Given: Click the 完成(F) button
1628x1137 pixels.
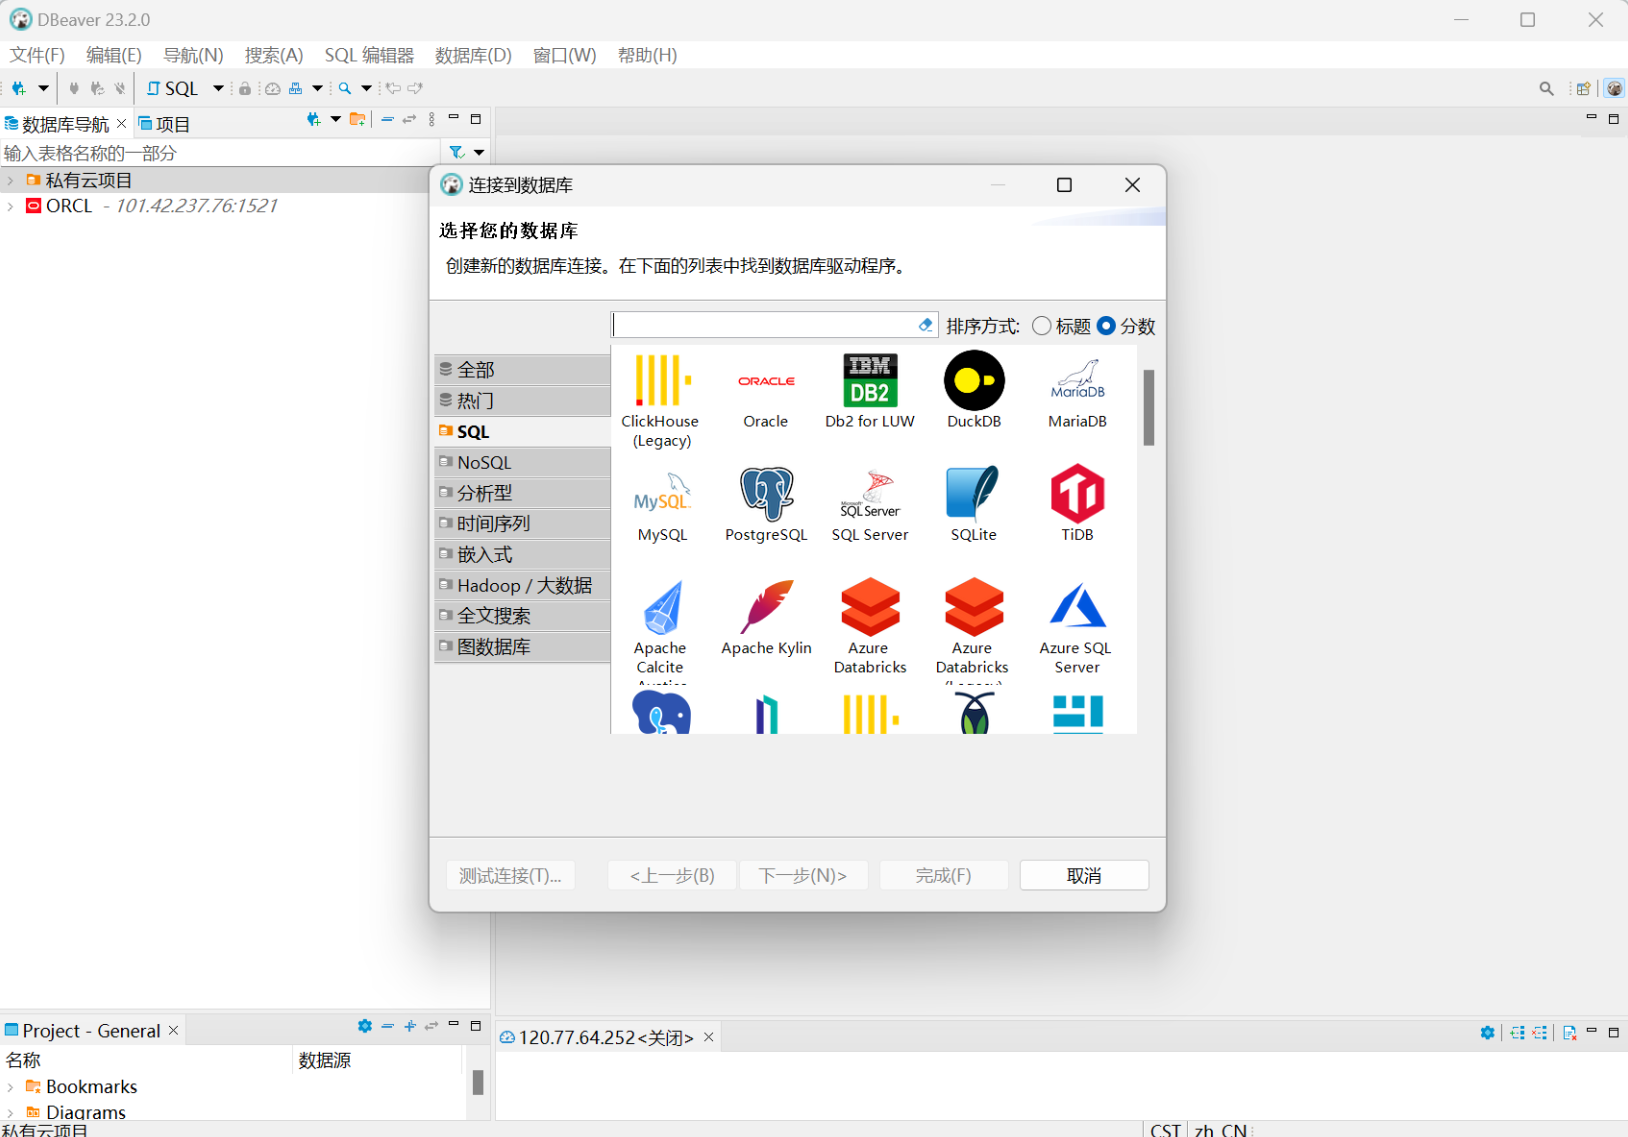Looking at the screenshot, I should [x=943, y=875].
